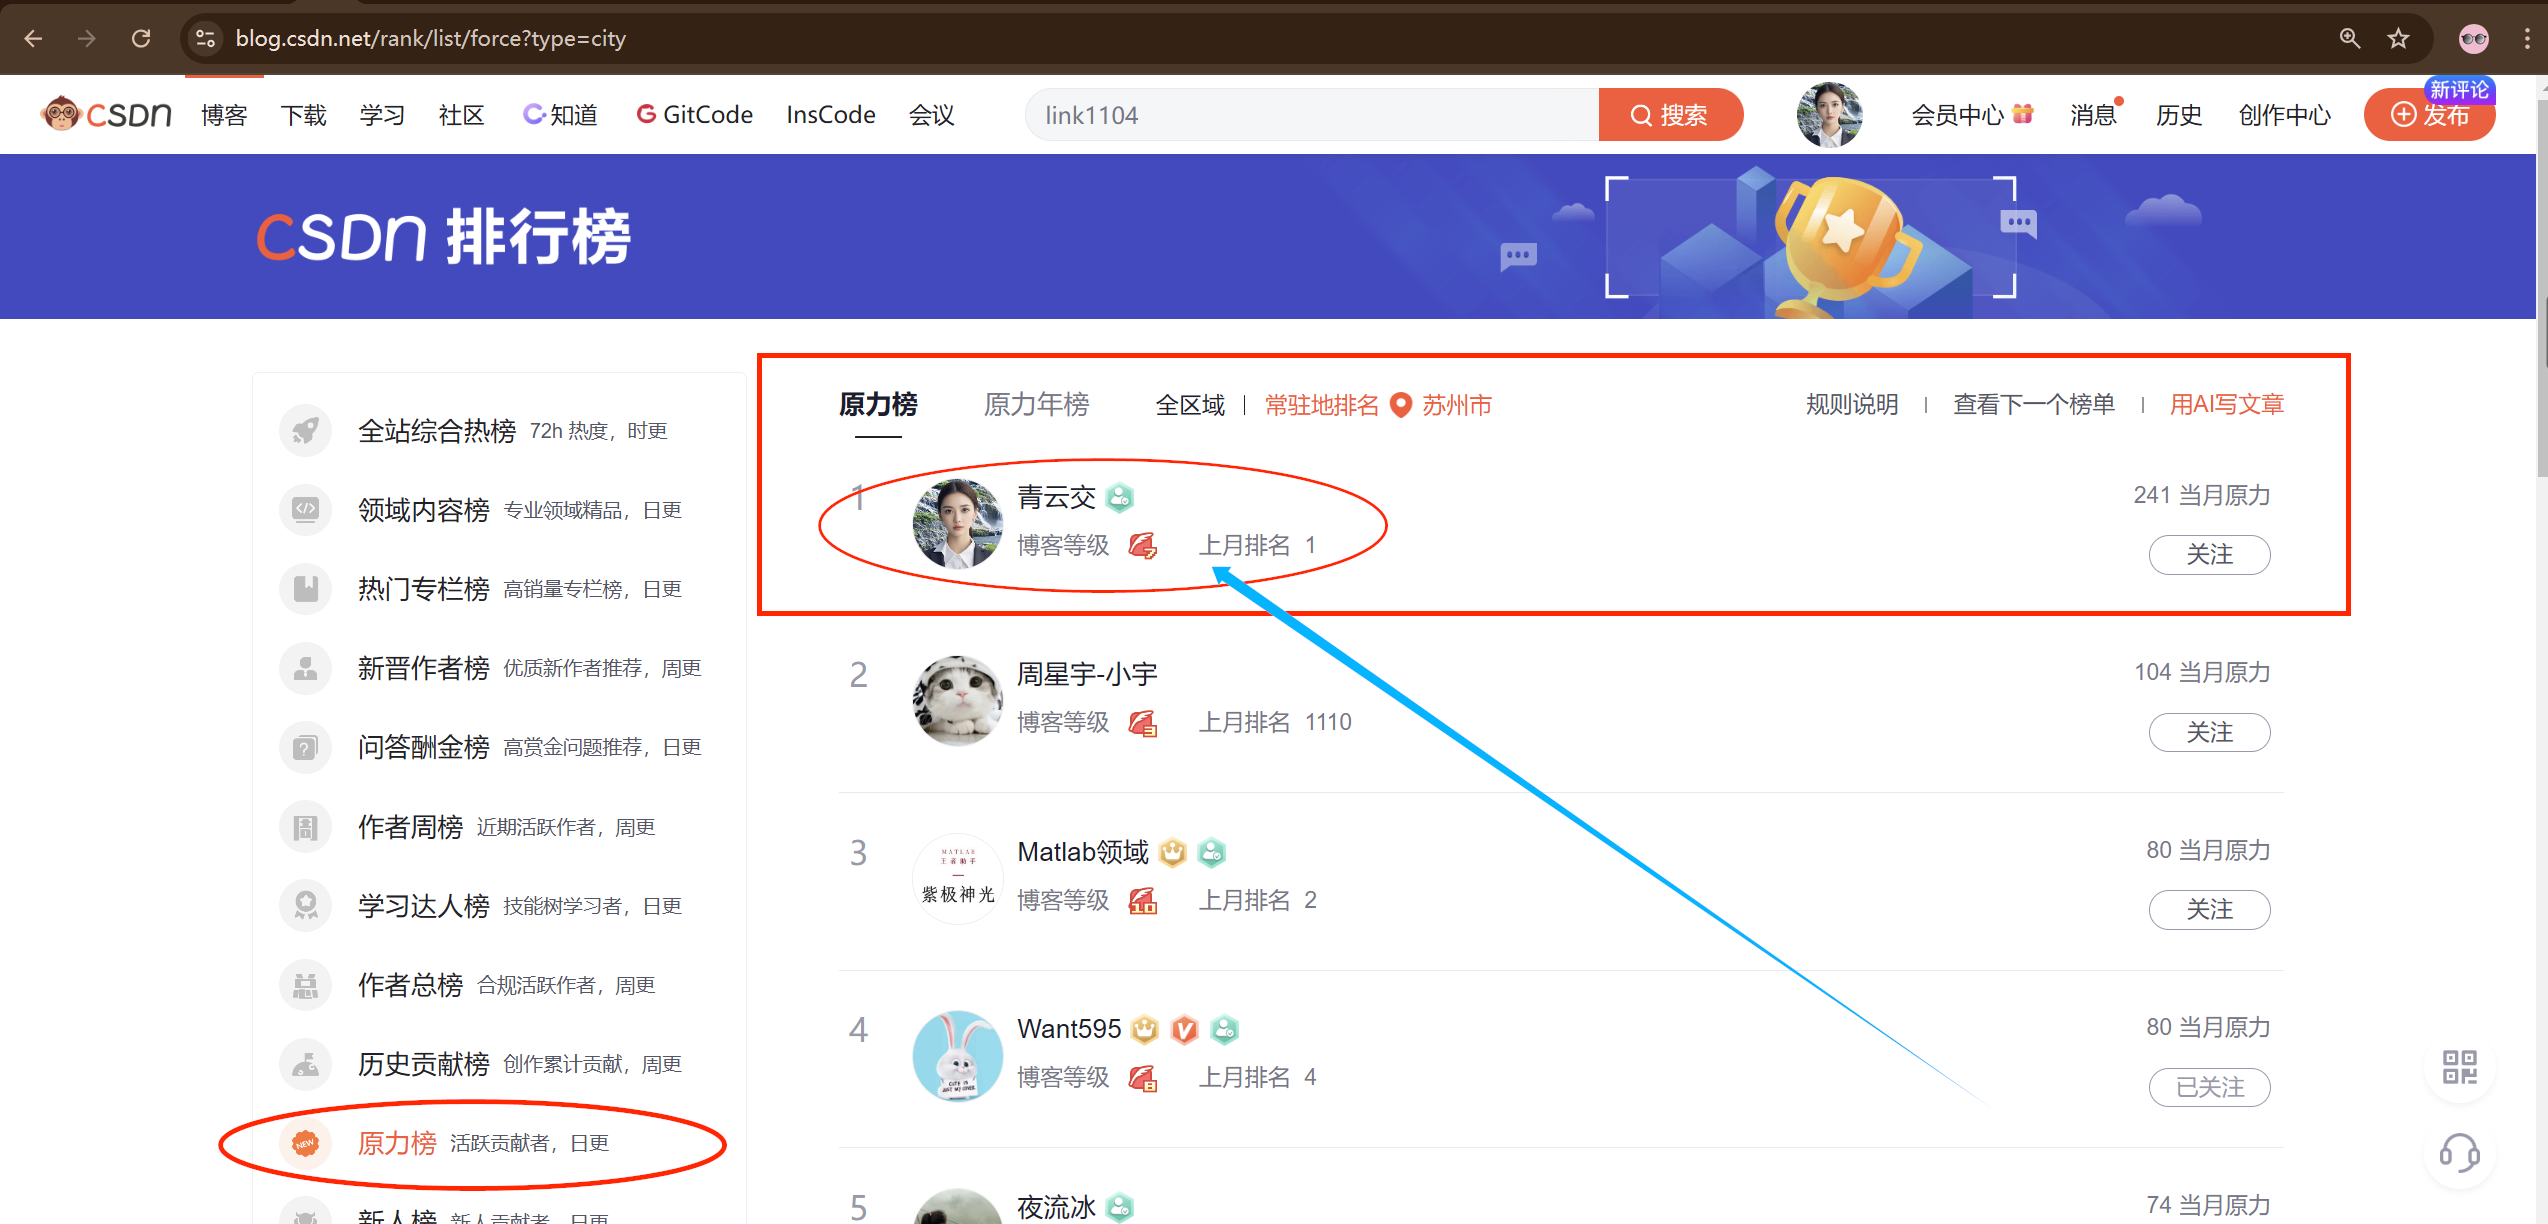Viewport: 2548px width, 1224px height.
Task: Go forward using the browser forward arrow
Action: click(x=87, y=38)
